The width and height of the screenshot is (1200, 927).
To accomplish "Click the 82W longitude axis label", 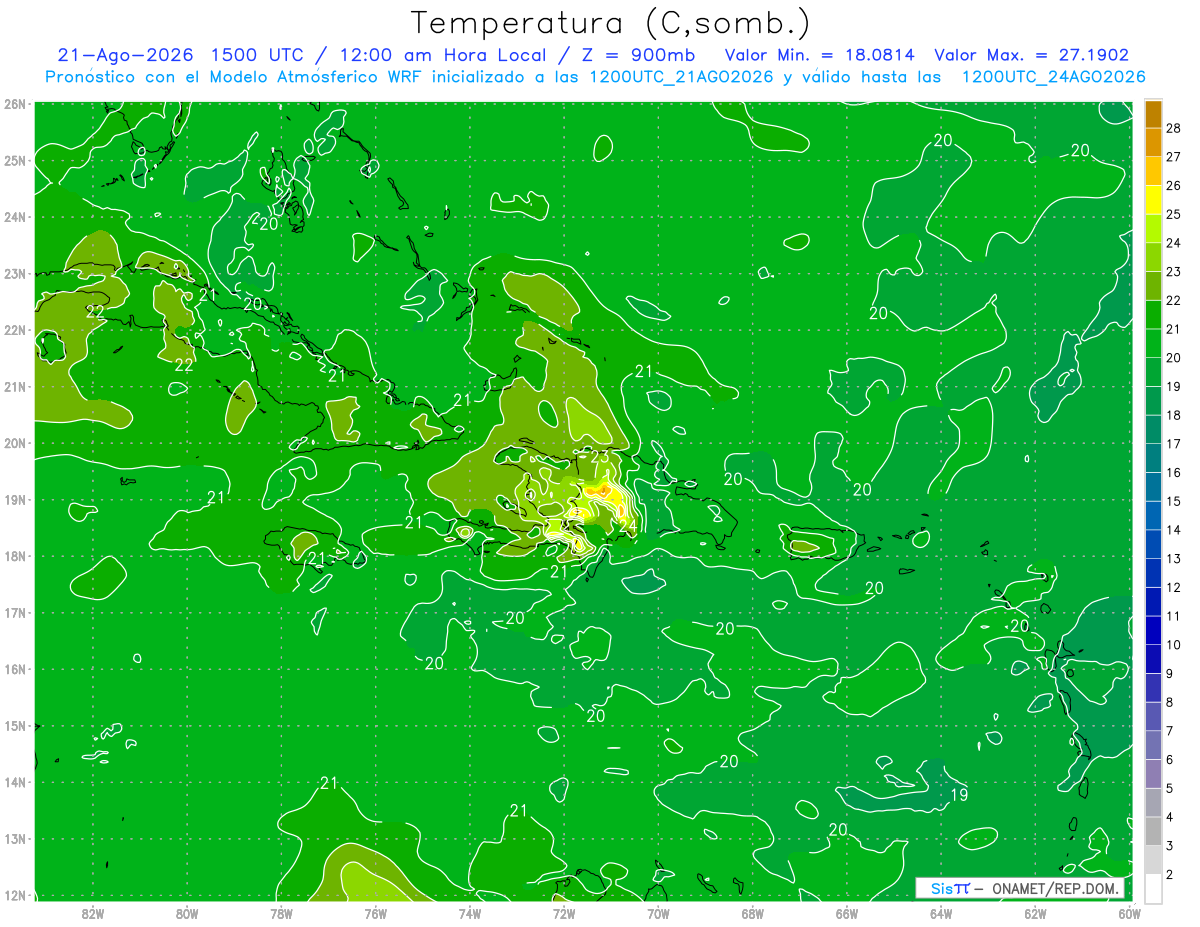I will (93, 913).
